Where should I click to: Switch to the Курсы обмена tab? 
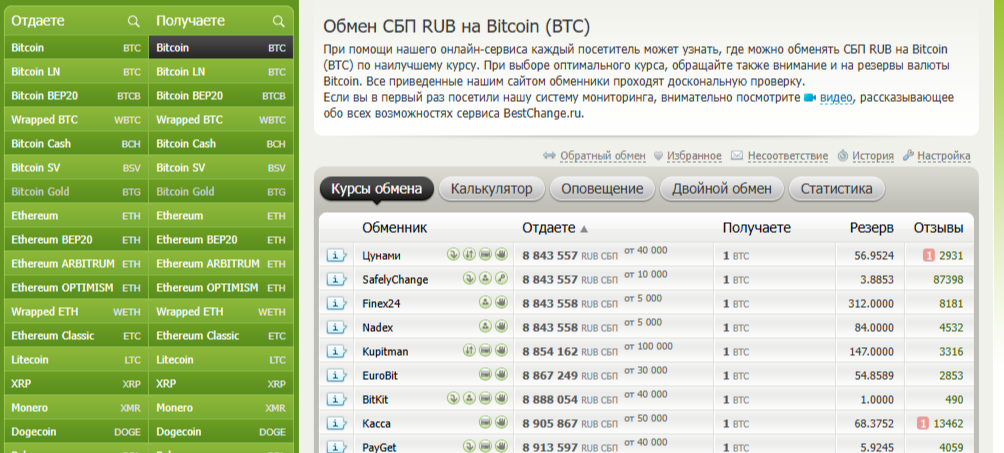coord(376,189)
